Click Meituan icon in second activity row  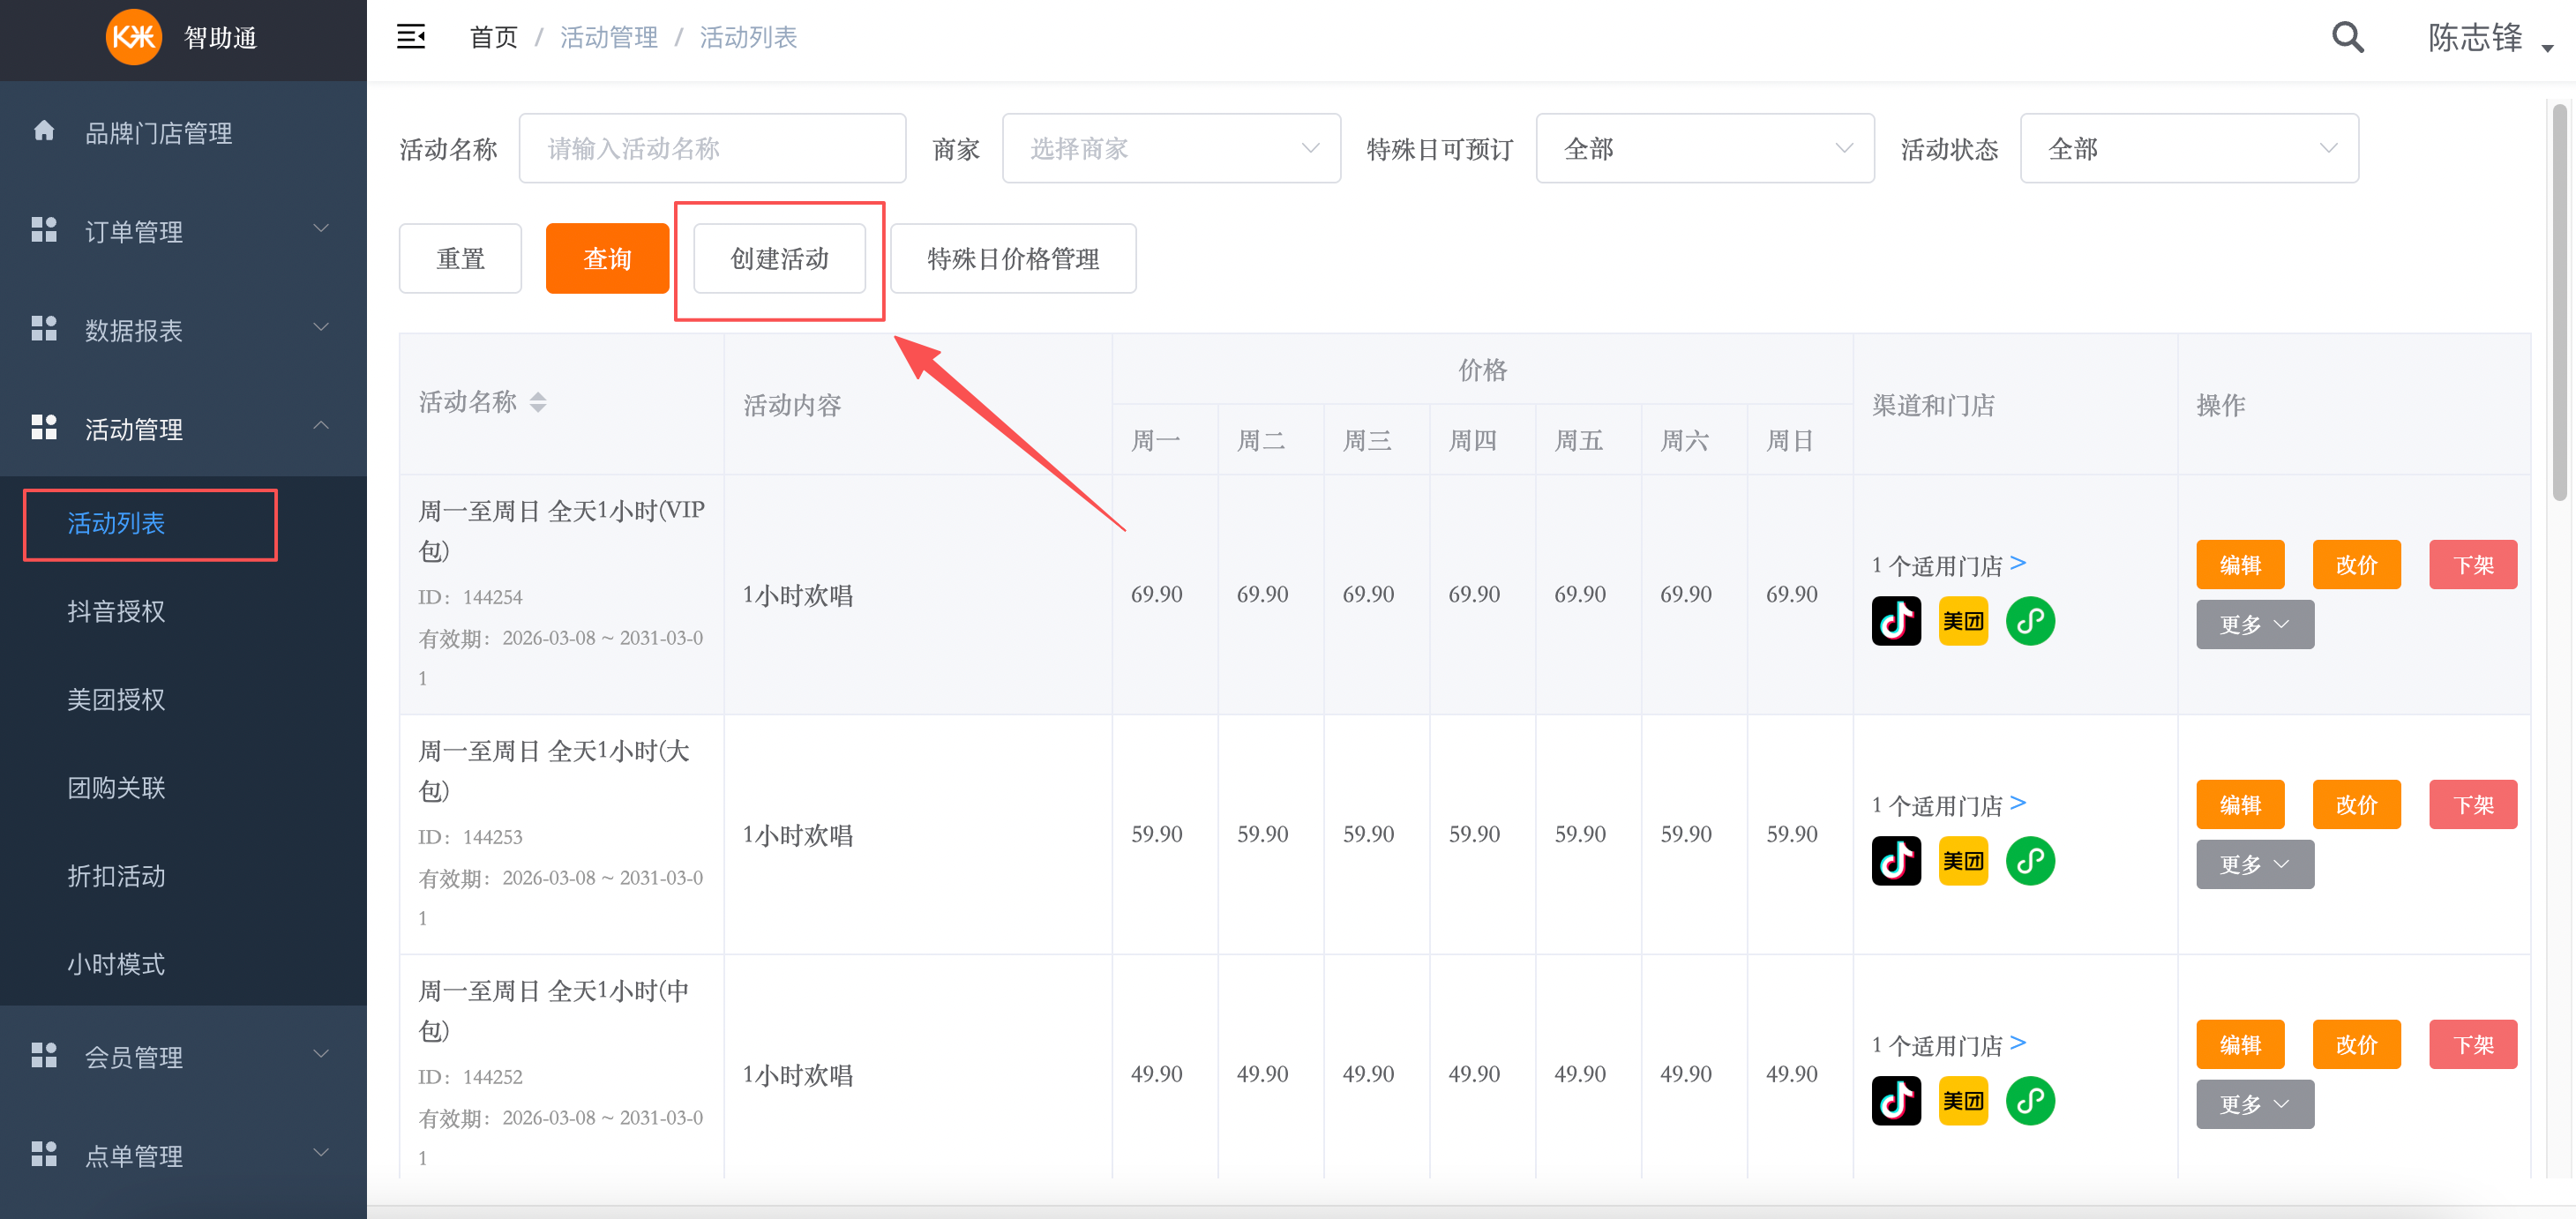pos(1962,861)
